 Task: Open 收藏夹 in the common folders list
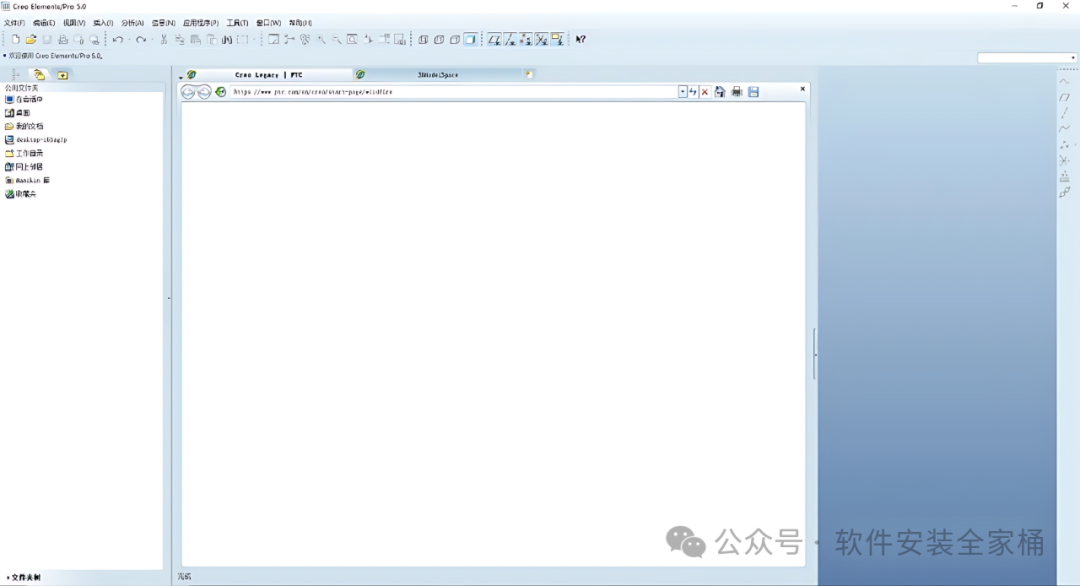pos(21,194)
